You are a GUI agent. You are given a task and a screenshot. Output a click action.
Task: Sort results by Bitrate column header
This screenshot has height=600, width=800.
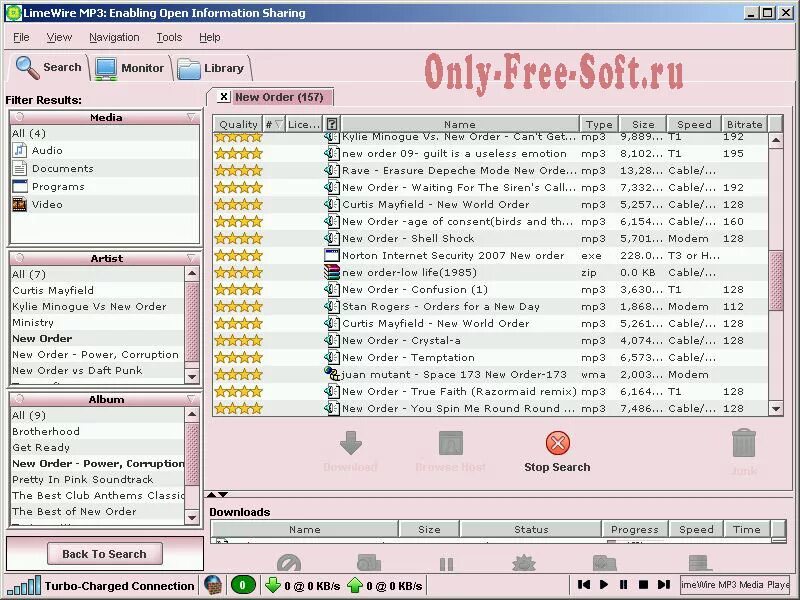coord(744,124)
